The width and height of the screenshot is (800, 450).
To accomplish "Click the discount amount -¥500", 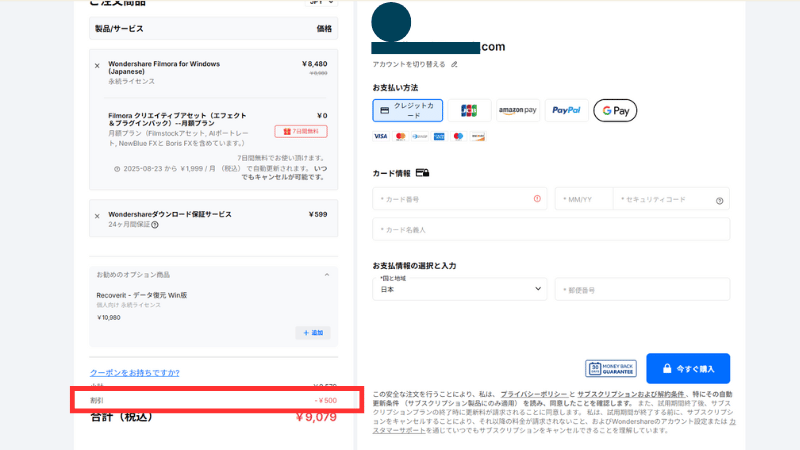I will point(326,401).
